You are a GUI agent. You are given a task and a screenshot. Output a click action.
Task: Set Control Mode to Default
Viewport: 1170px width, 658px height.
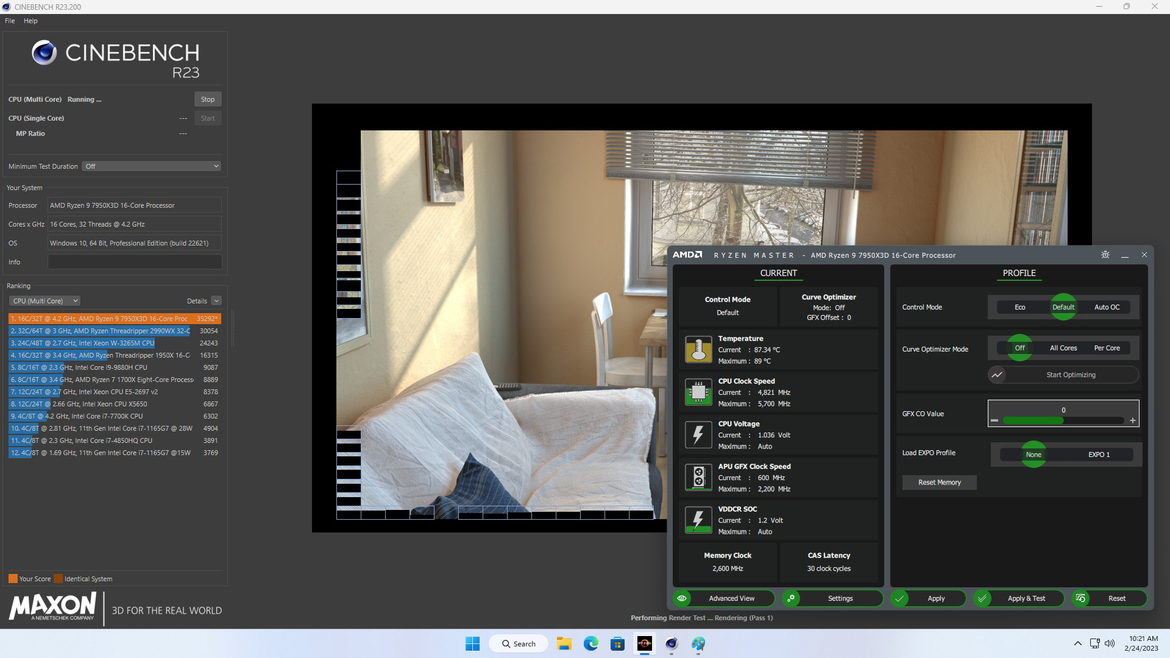coord(1063,307)
